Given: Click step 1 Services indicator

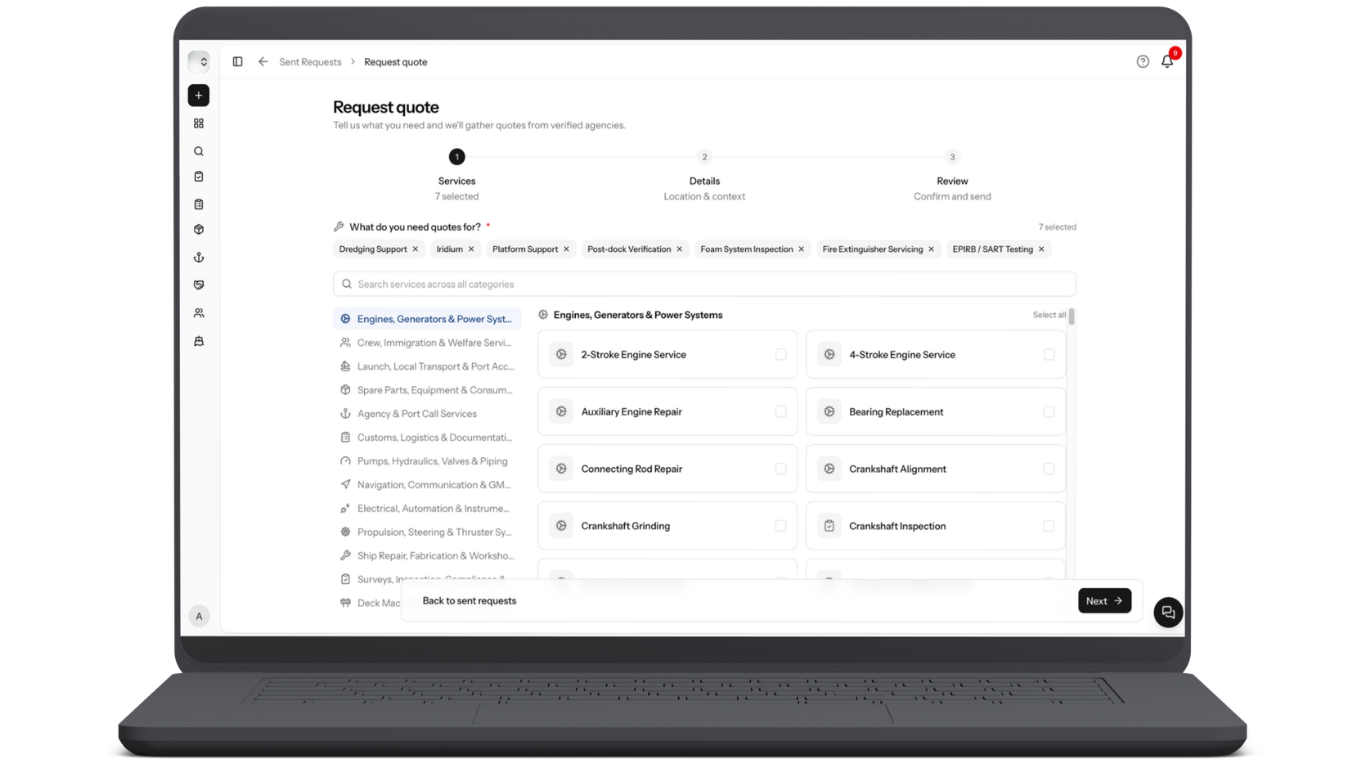Looking at the screenshot, I should click(457, 157).
